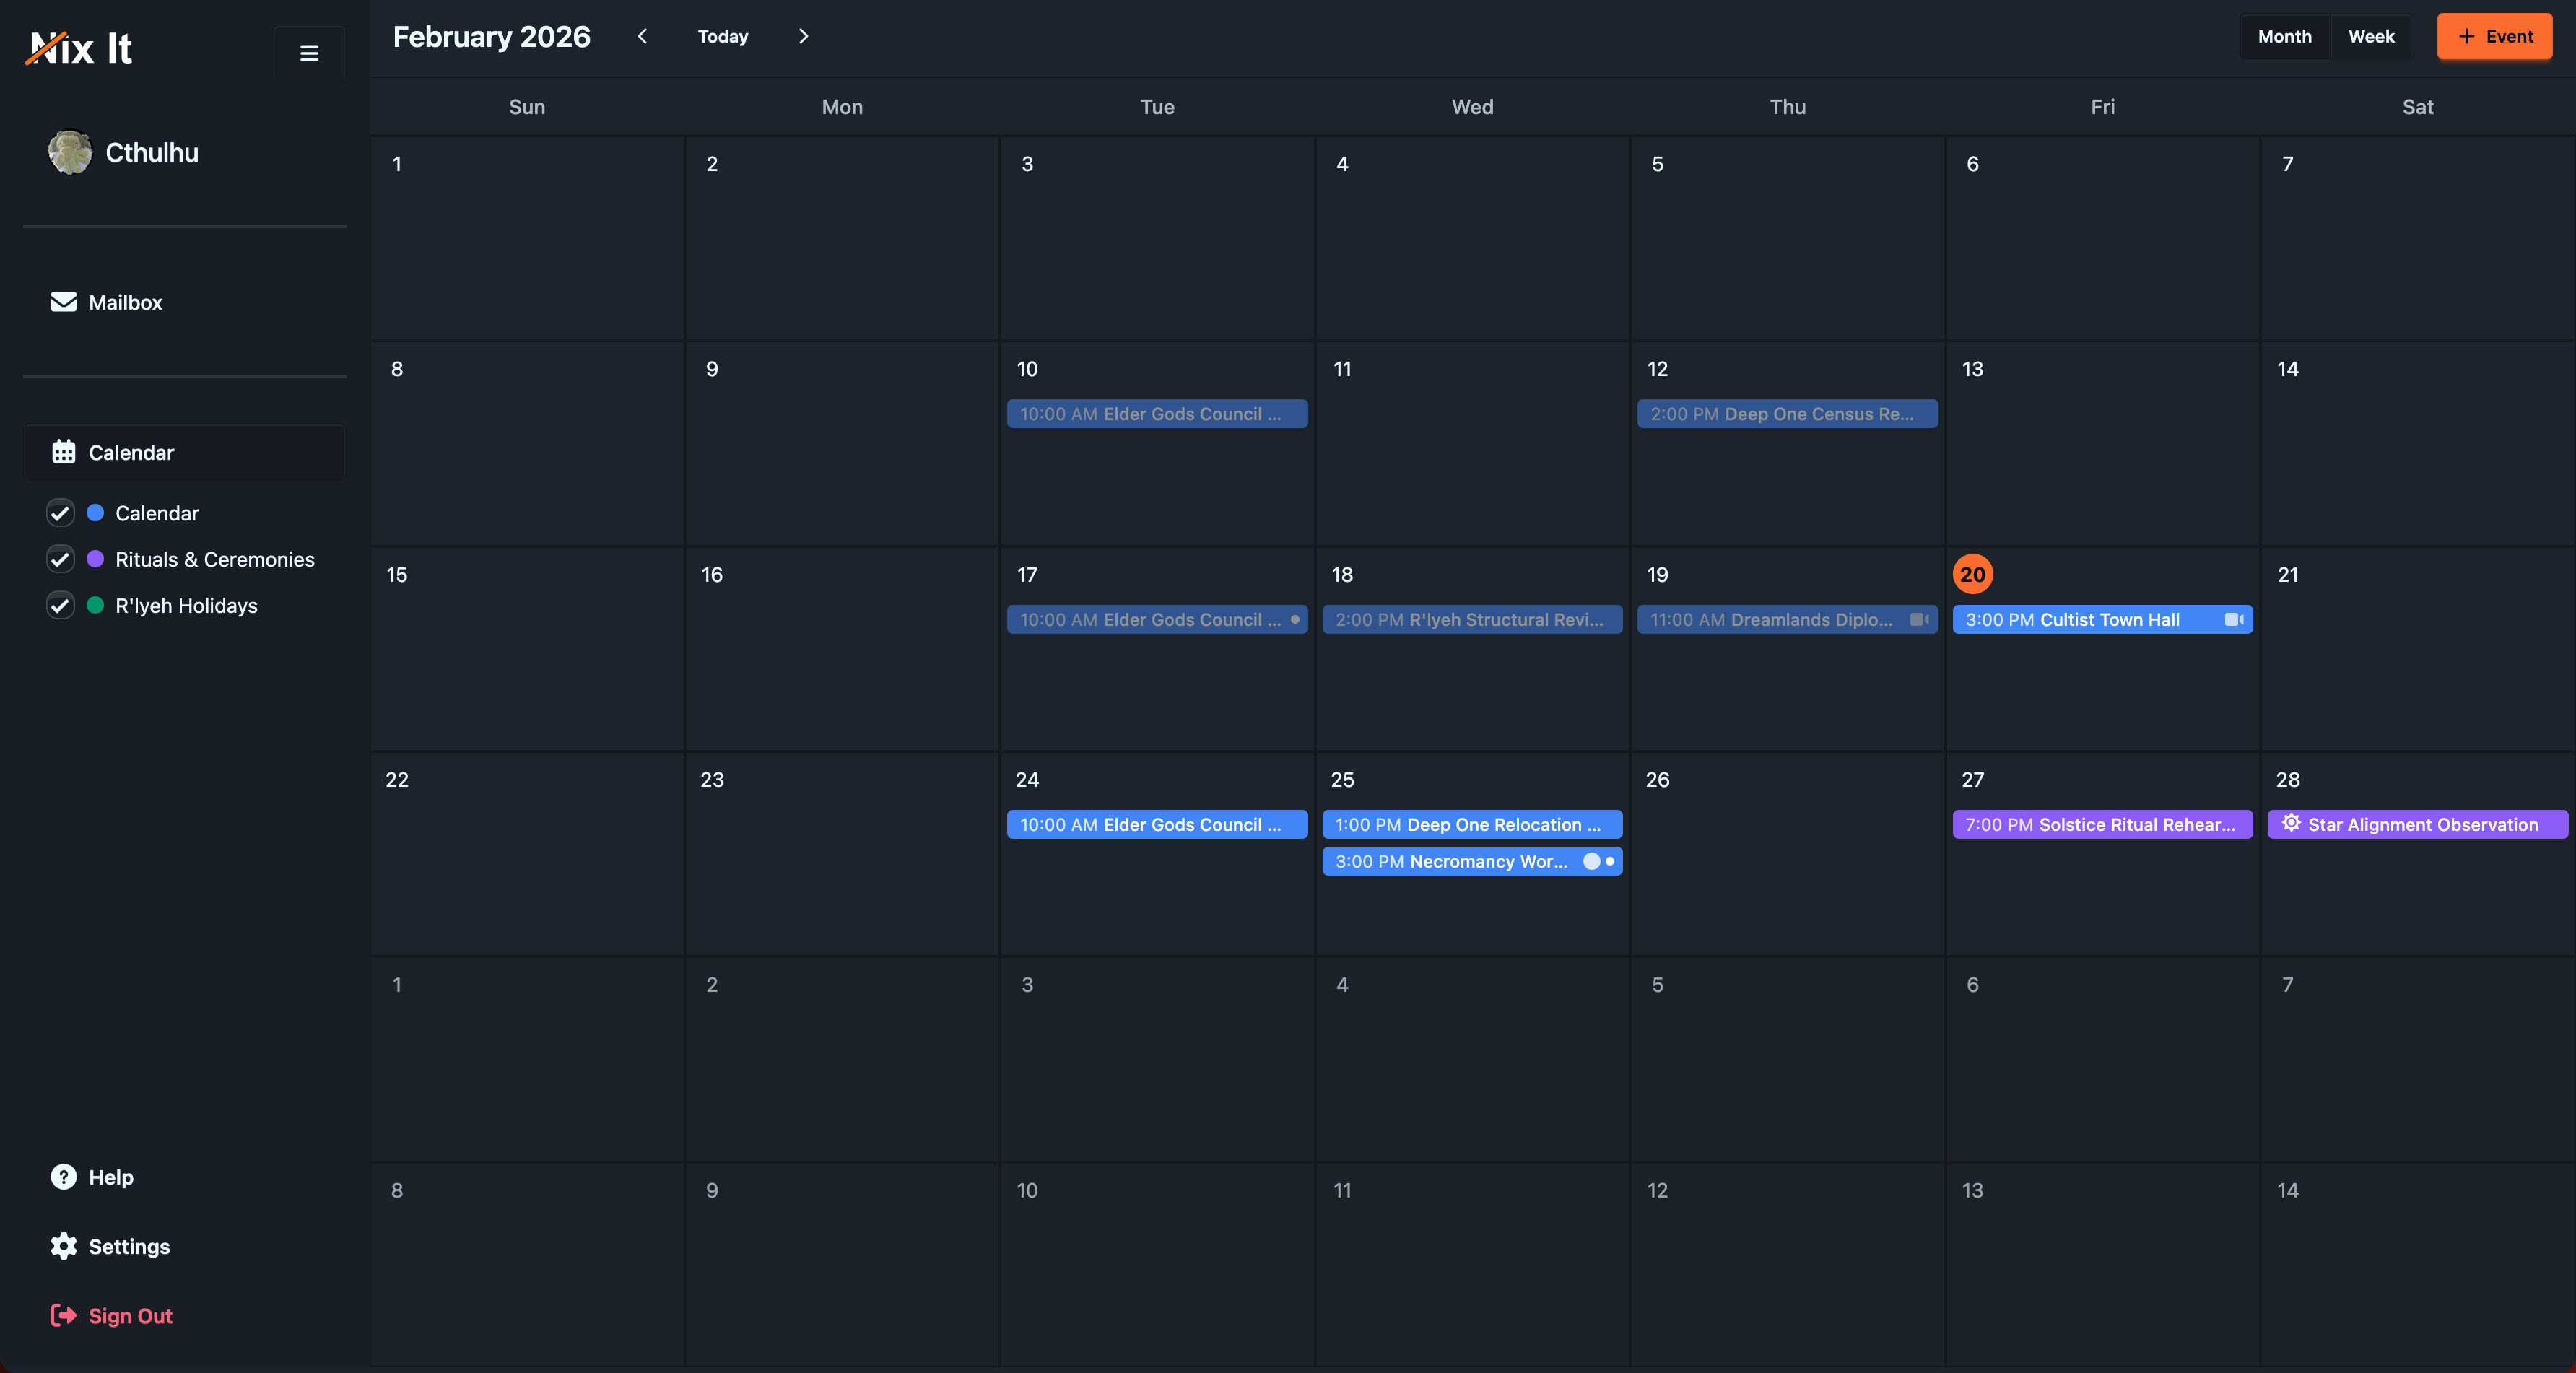Uncheck the Calendar checkbox

tap(60, 513)
